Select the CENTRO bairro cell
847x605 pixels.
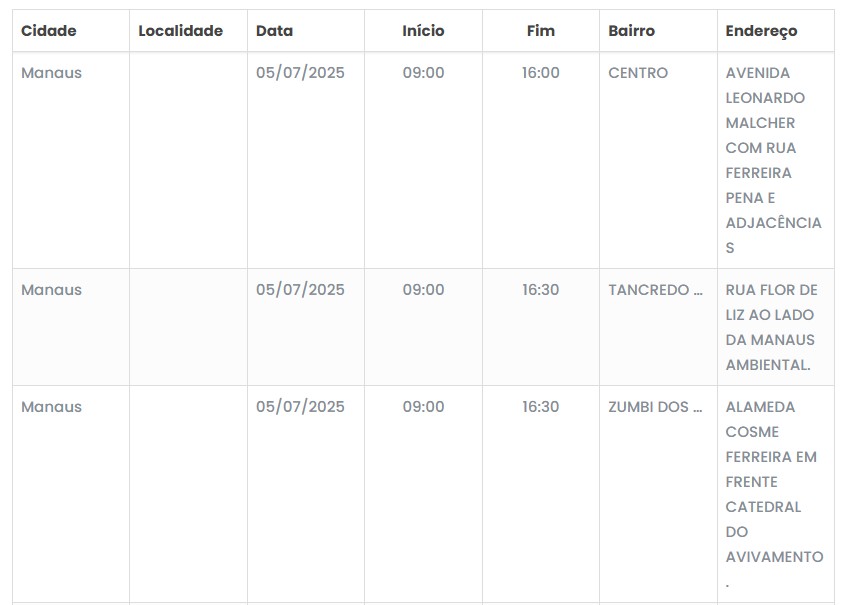[x=638, y=73]
